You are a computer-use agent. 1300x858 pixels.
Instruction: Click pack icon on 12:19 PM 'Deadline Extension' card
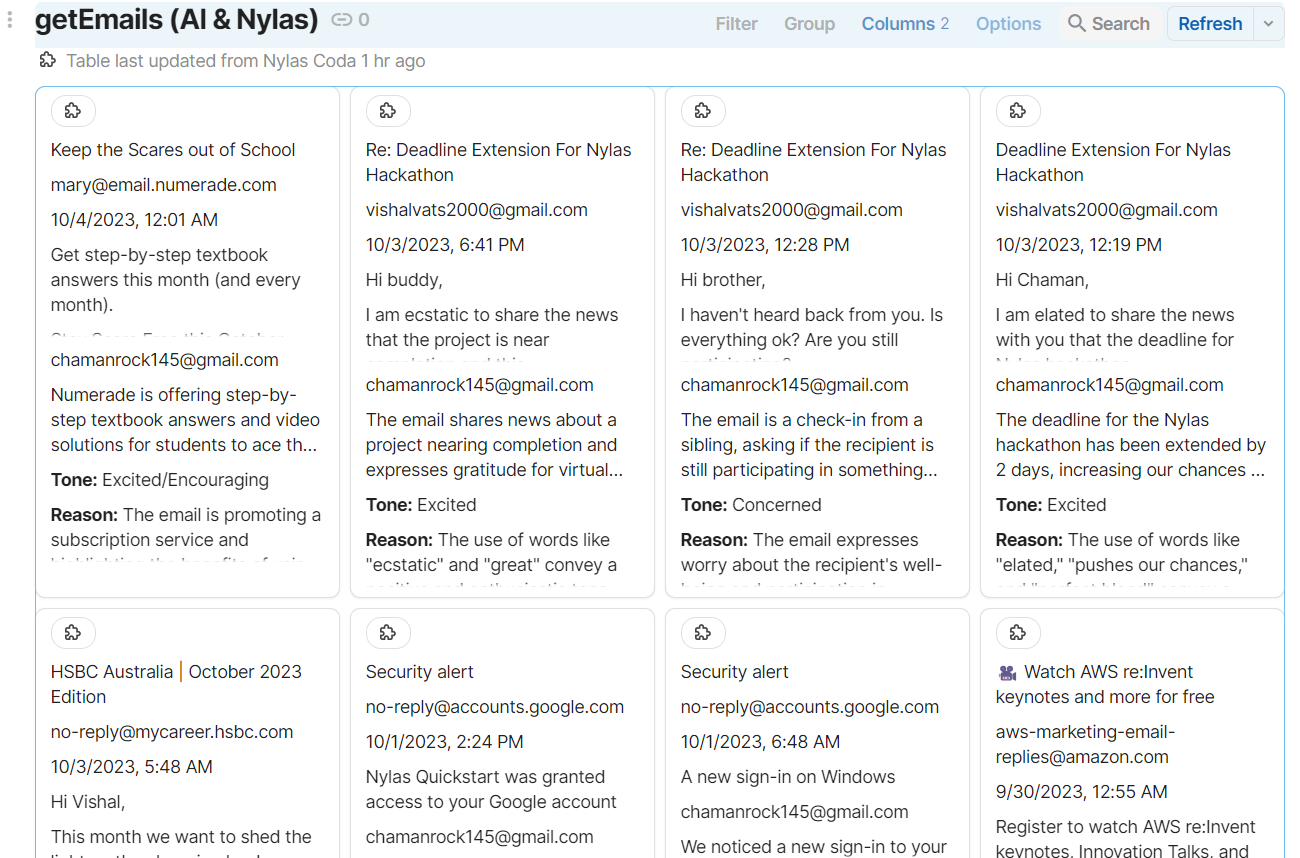pyautogui.click(x=1018, y=111)
